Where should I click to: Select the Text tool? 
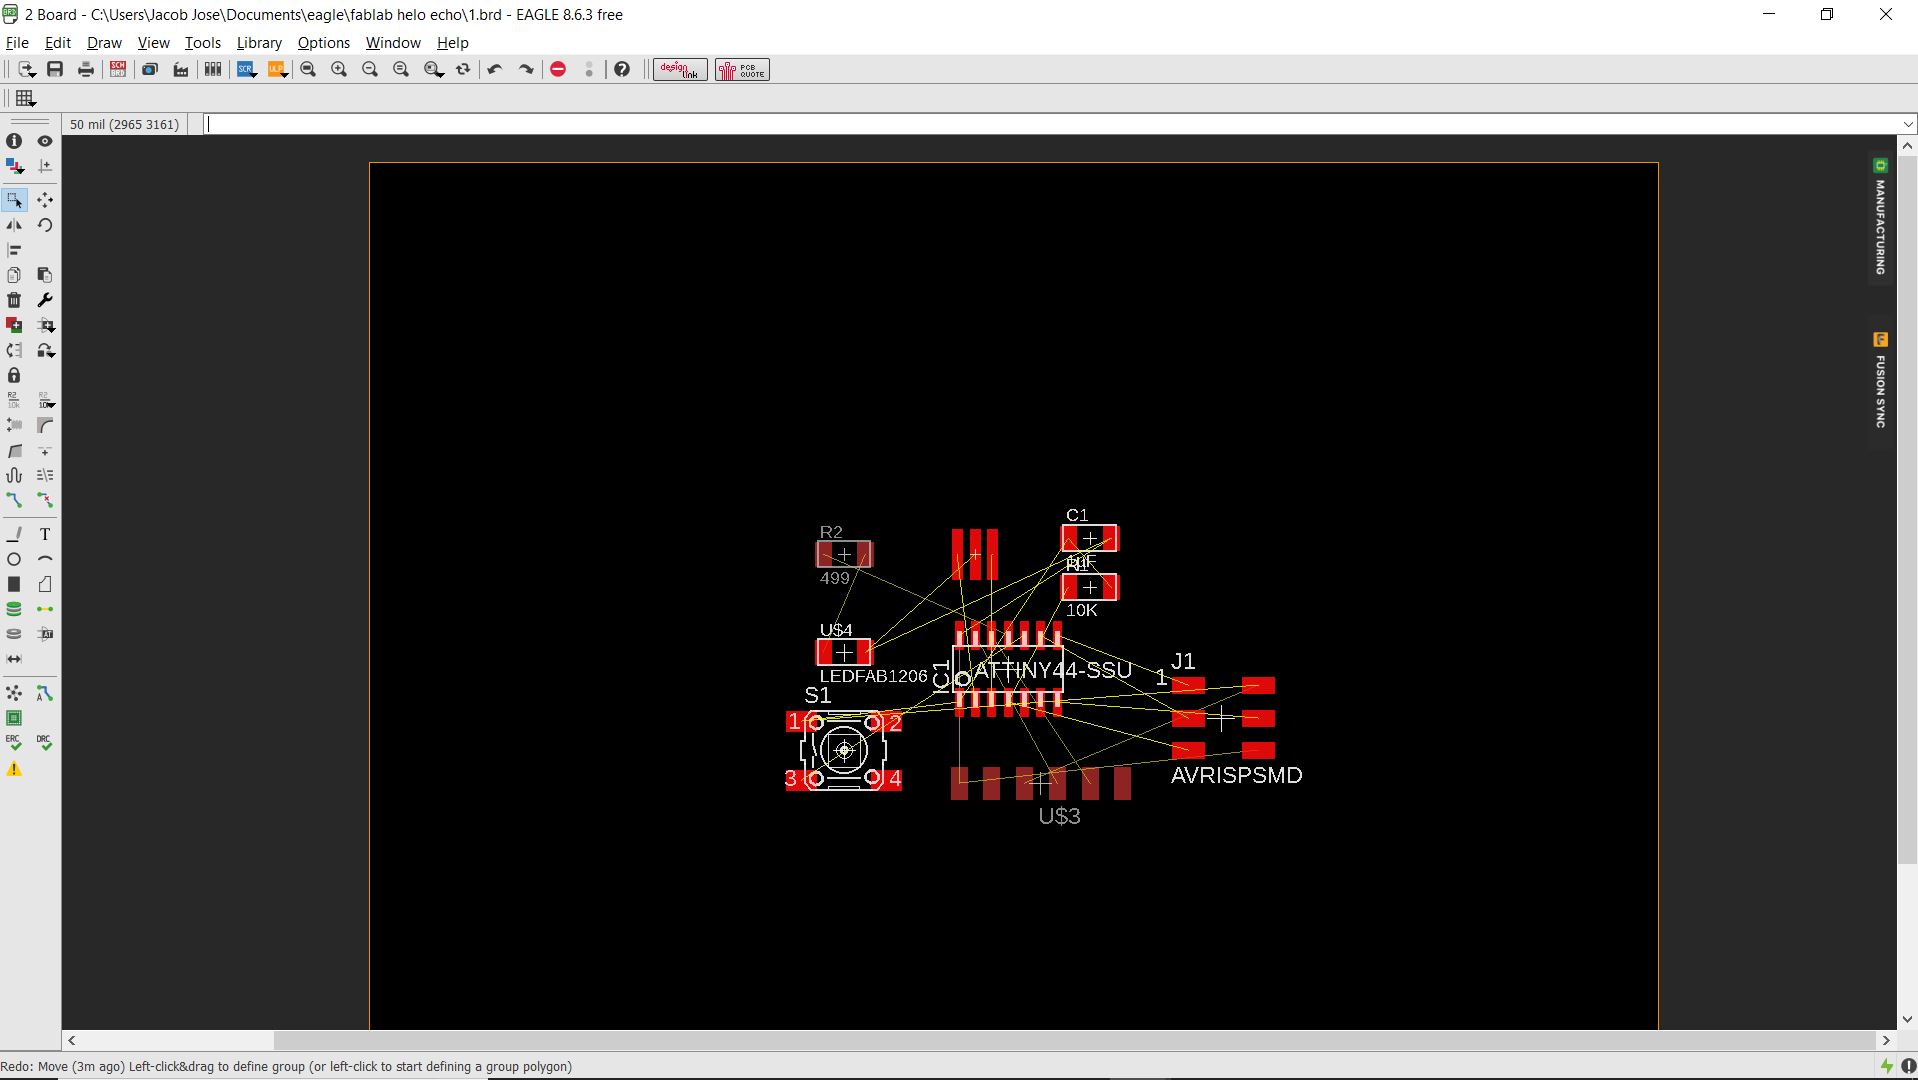[x=45, y=534]
